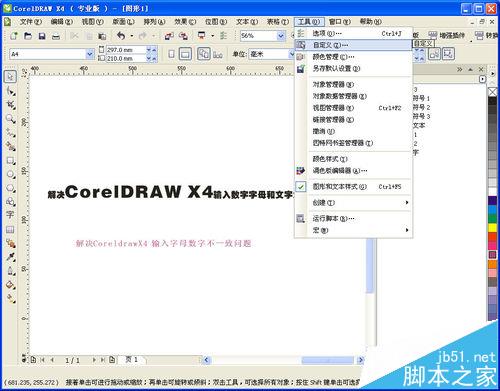
Task: Open the A4 paper size dropdown
Action: pos(90,54)
